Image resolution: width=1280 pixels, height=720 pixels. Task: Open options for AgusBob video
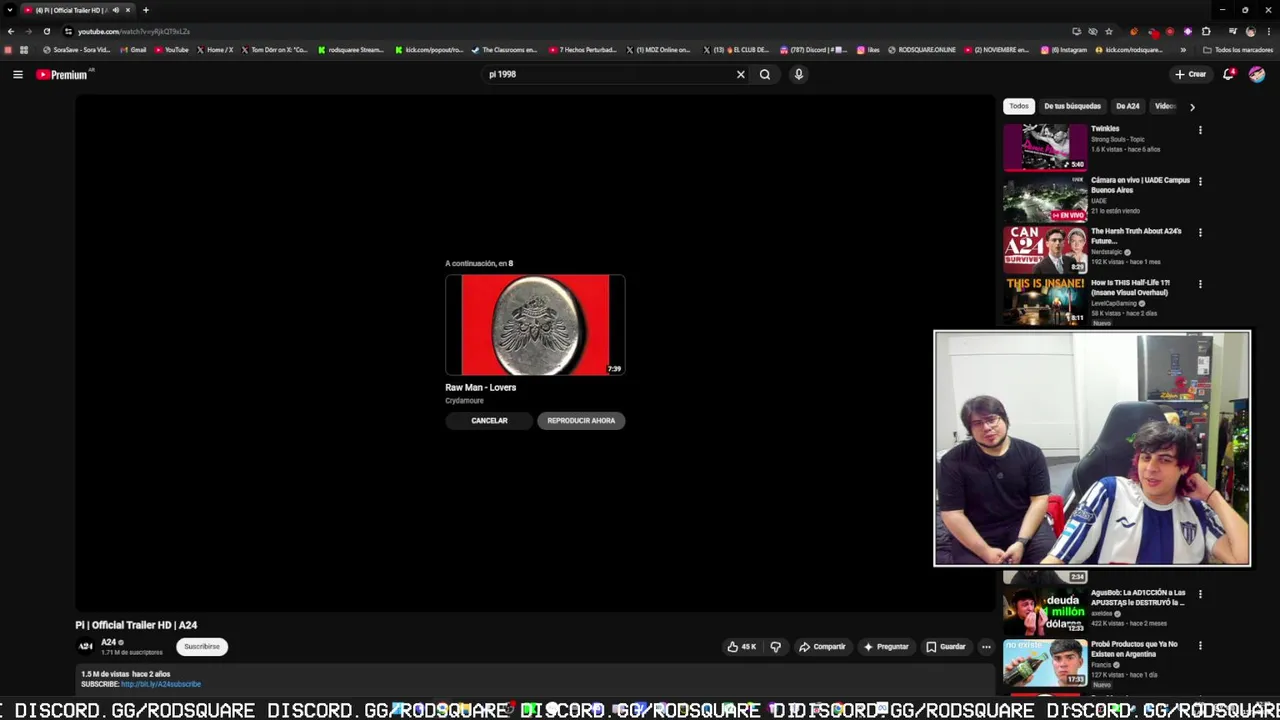(1200, 594)
